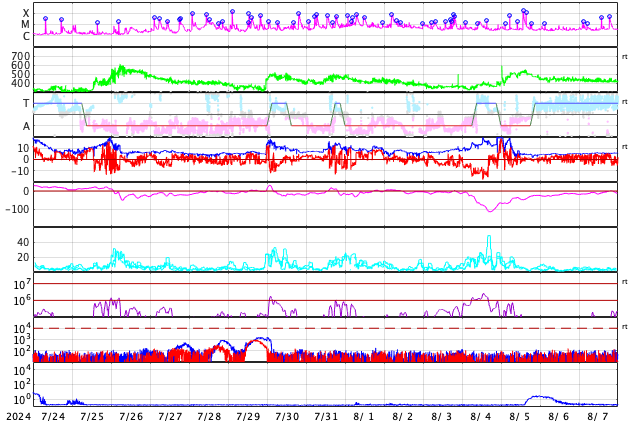
Task: Click the 7/30 date label
Action: tap(287, 417)
